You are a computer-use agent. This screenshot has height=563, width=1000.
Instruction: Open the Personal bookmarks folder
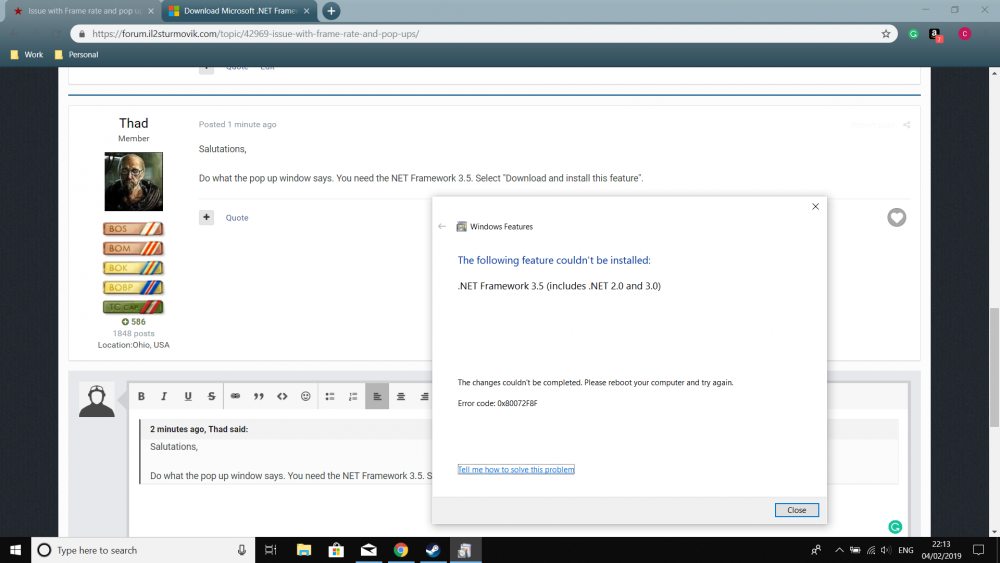tap(77, 55)
